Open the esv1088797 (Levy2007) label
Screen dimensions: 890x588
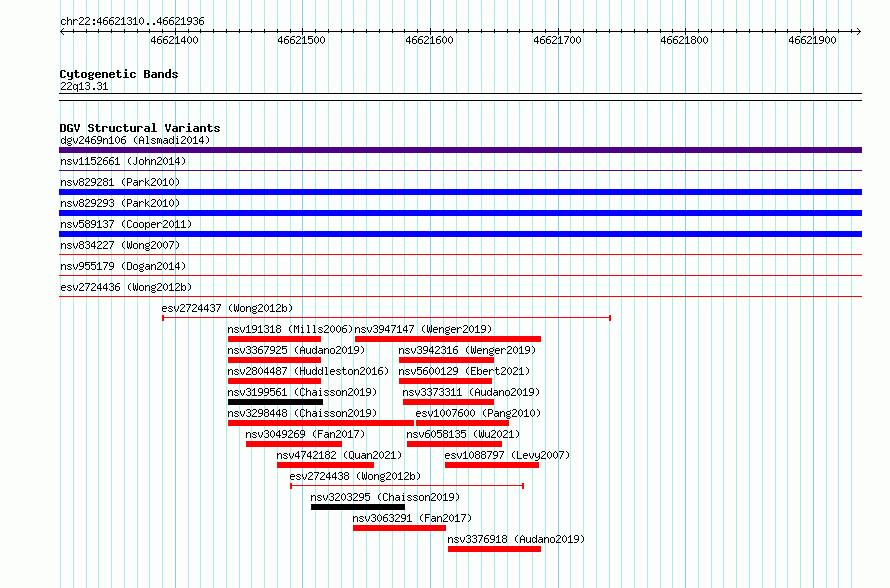[x=507, y=455]
